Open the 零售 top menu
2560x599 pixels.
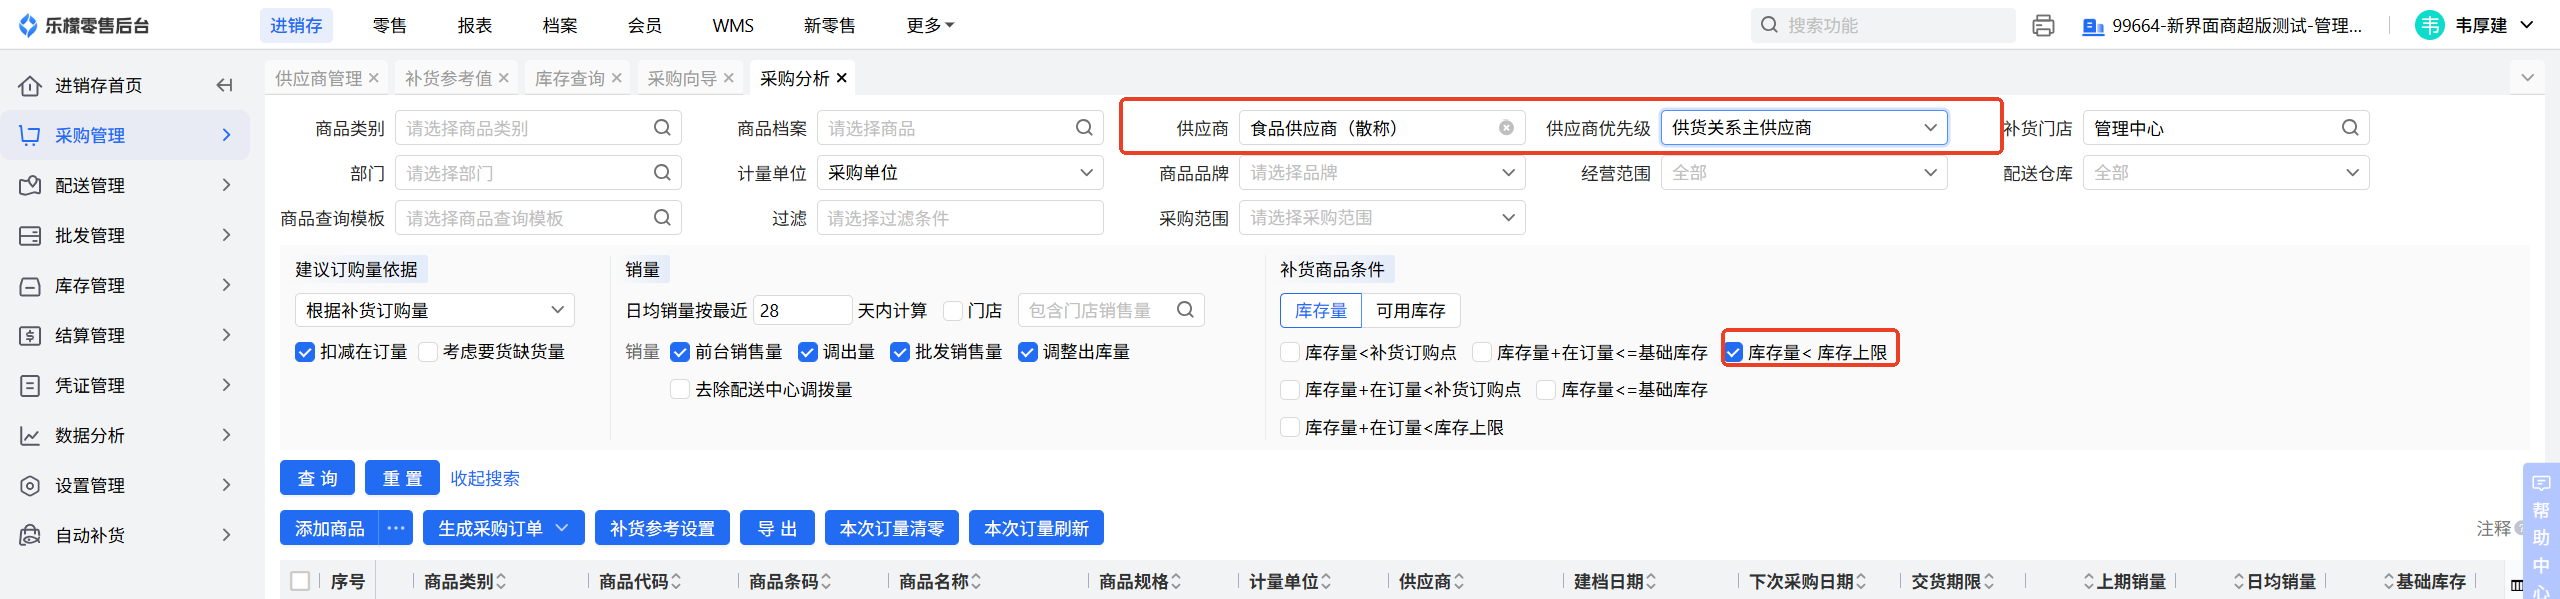[390, 26]
